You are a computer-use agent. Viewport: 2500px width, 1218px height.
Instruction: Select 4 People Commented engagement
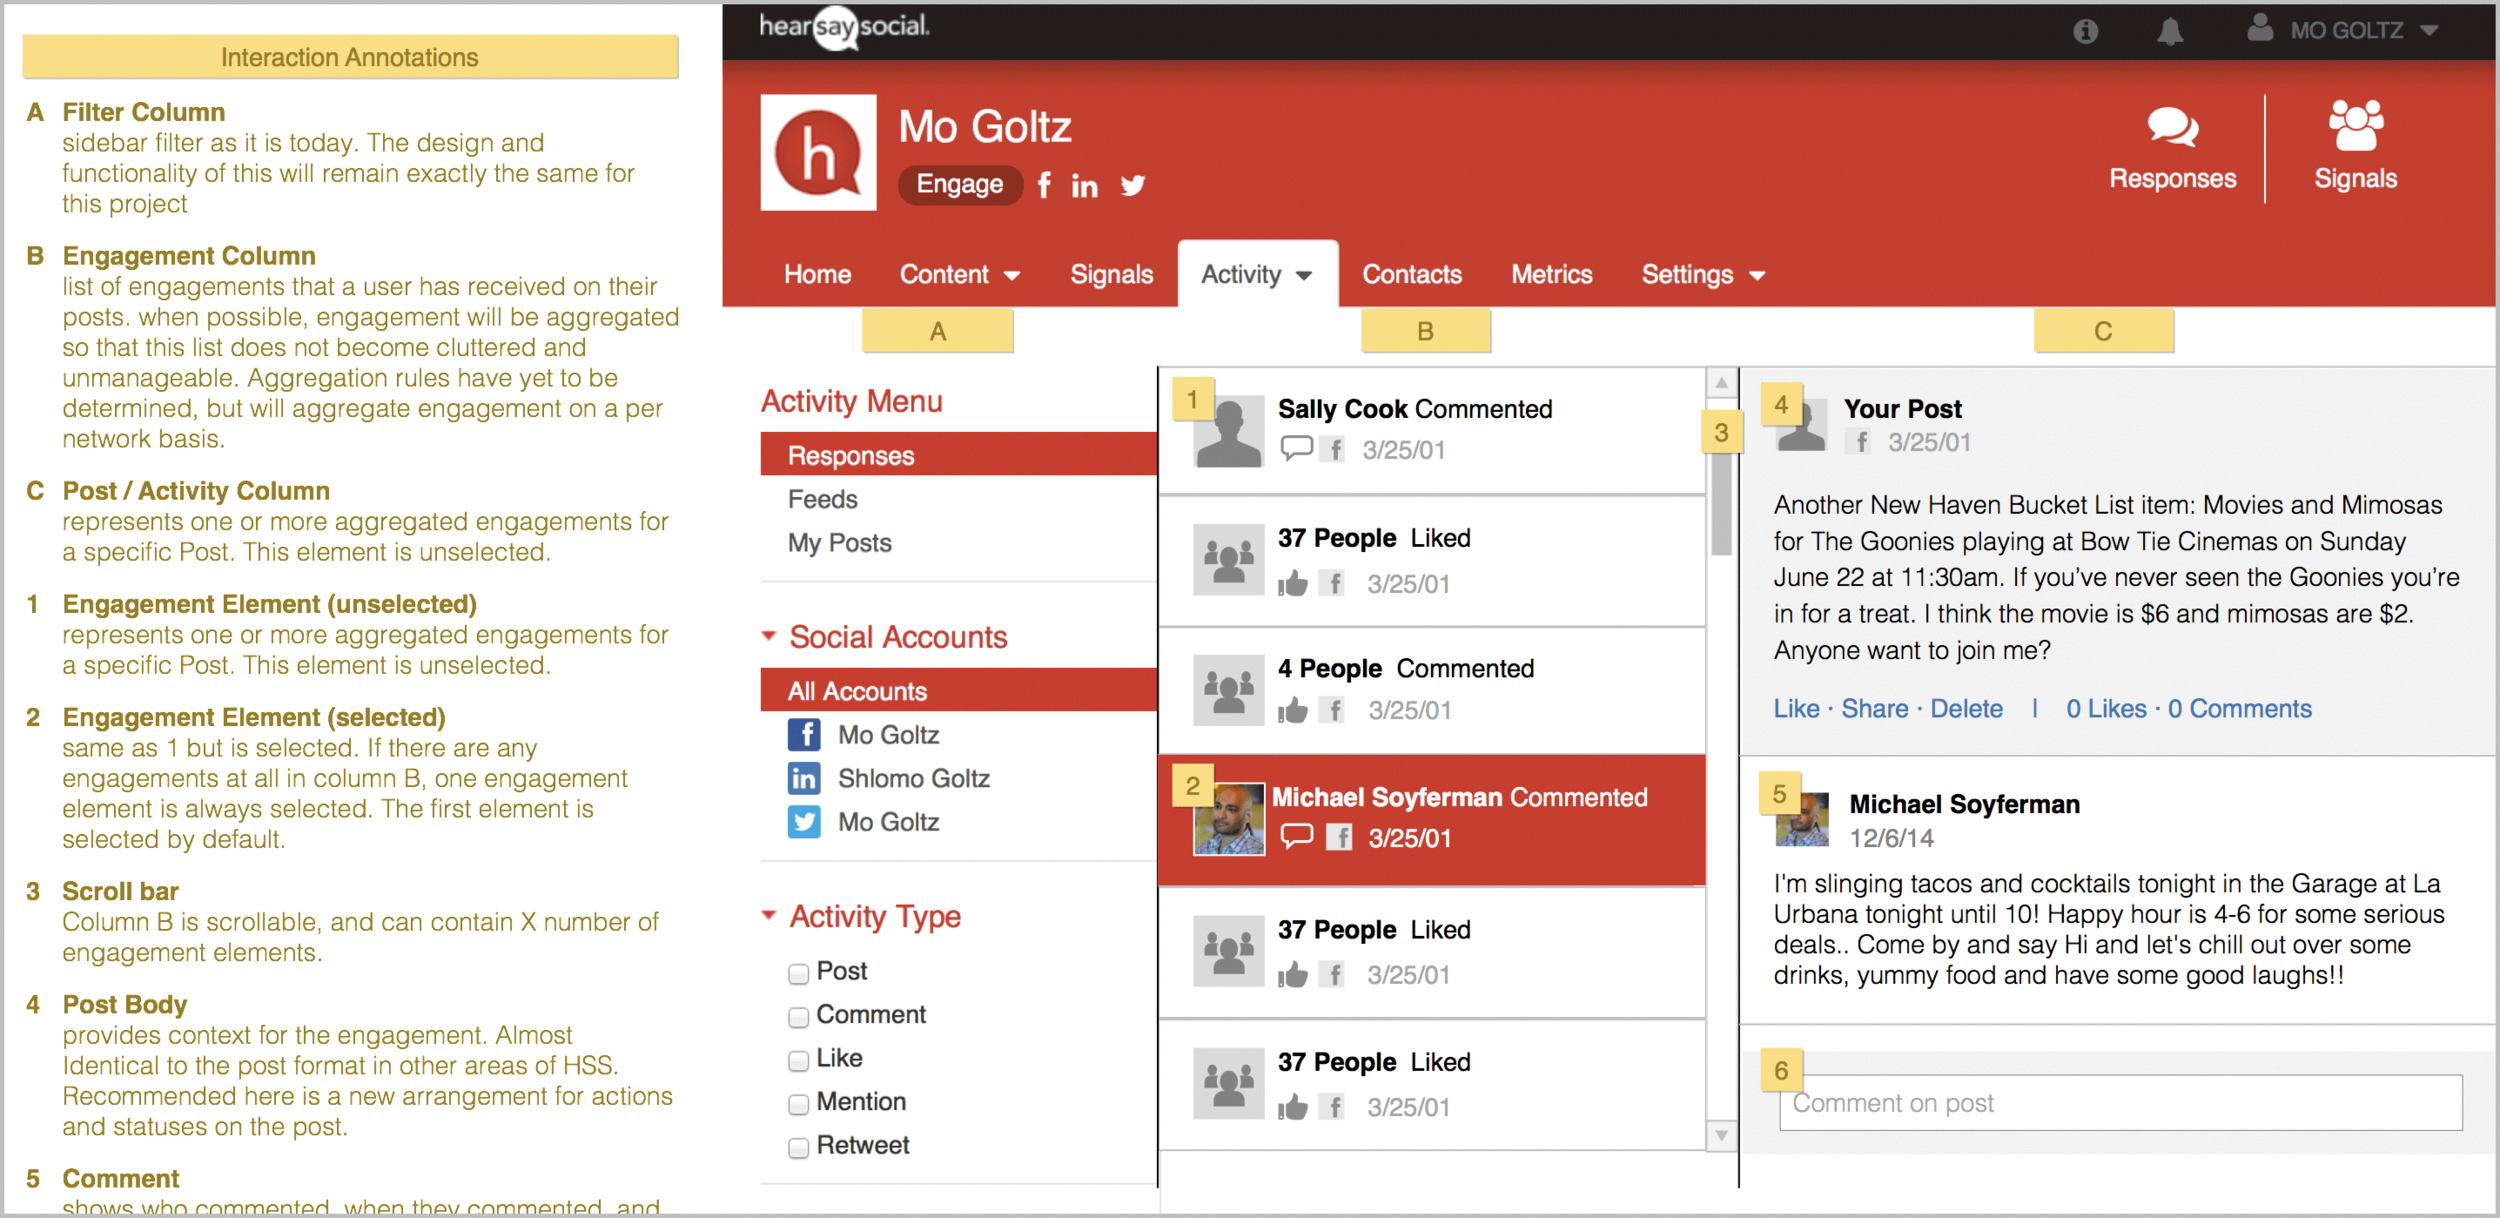1432,691
